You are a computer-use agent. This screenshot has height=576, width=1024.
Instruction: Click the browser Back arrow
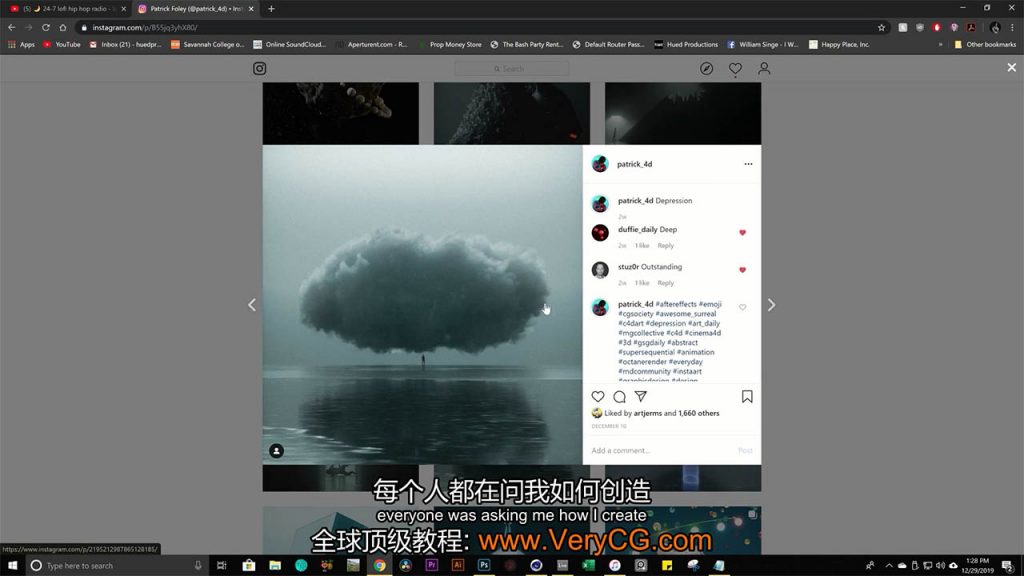[x=12, y=27]
